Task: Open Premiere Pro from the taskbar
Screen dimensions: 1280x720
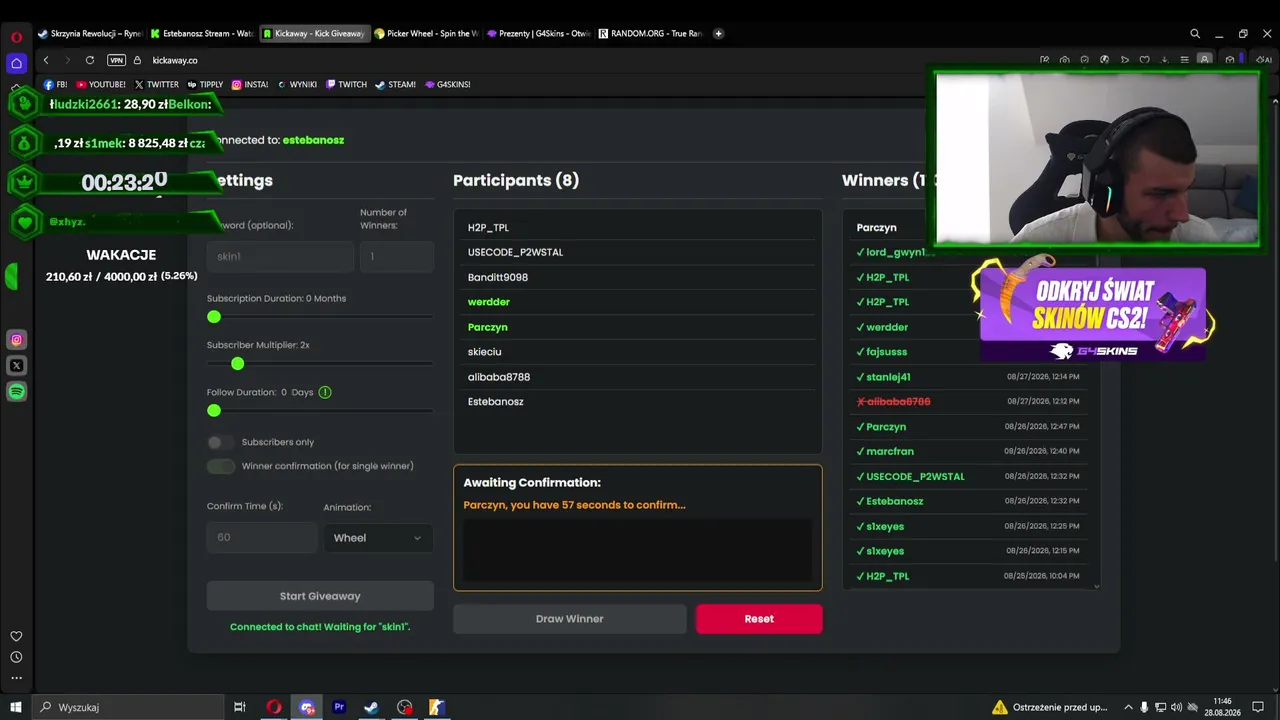Action: pyautogui.click(x=339, y=707)
